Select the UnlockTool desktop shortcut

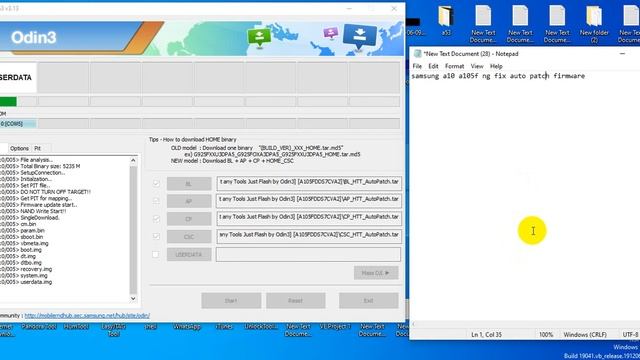pyautogui.click(x=261, y=327)
